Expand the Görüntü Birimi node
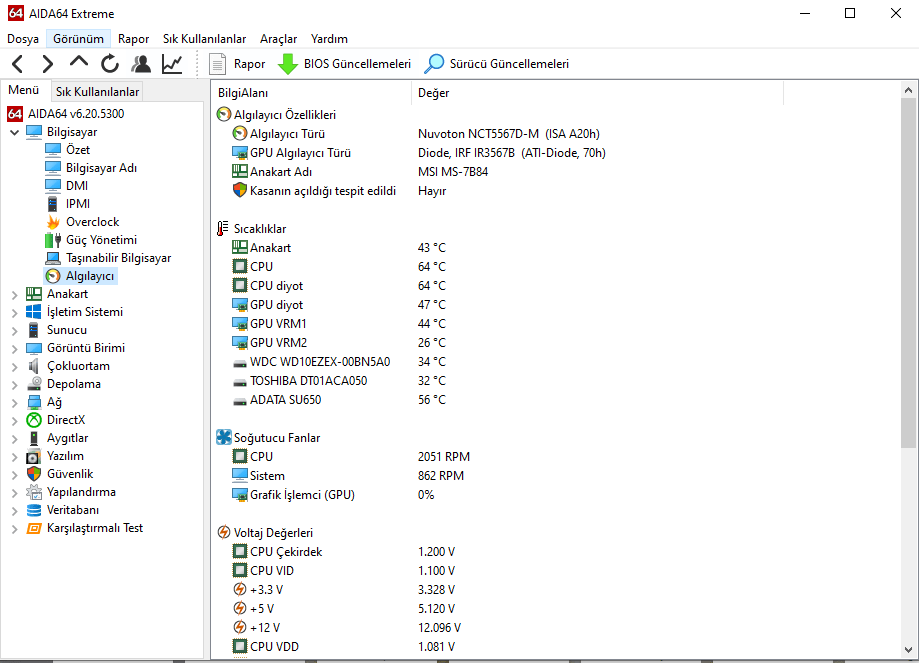This screenshot has height=663, width=919. pos(15,349)
